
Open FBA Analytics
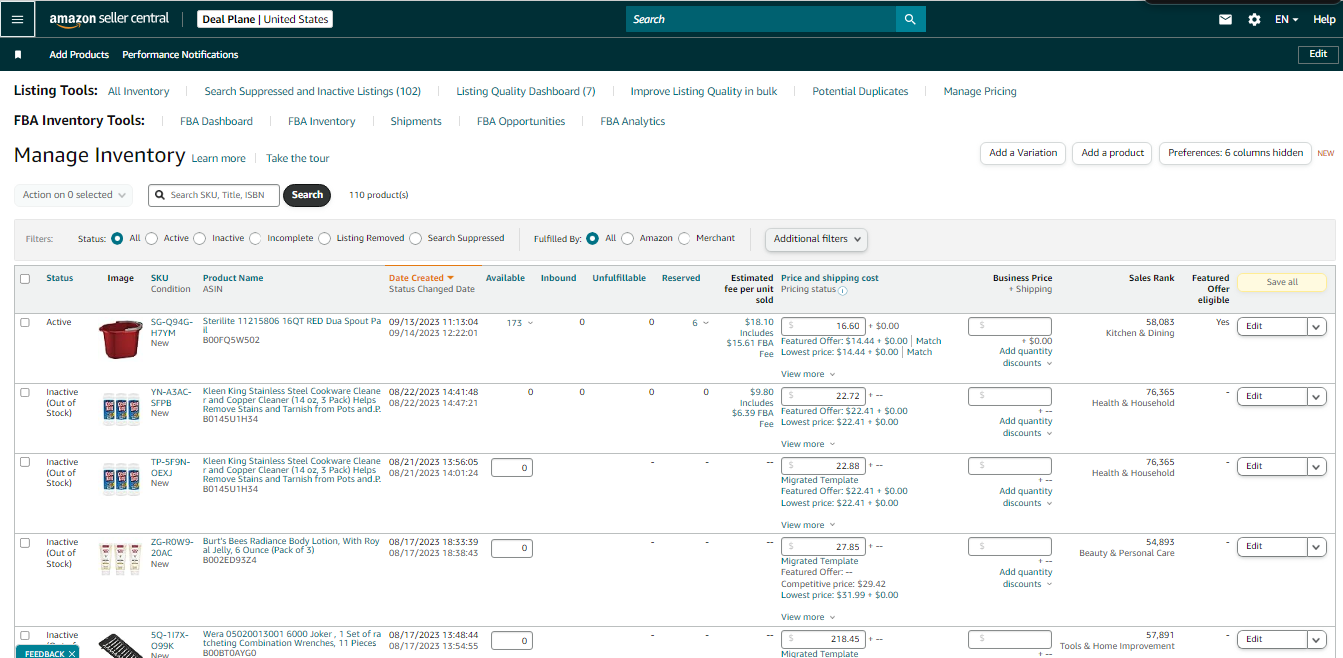633,121
